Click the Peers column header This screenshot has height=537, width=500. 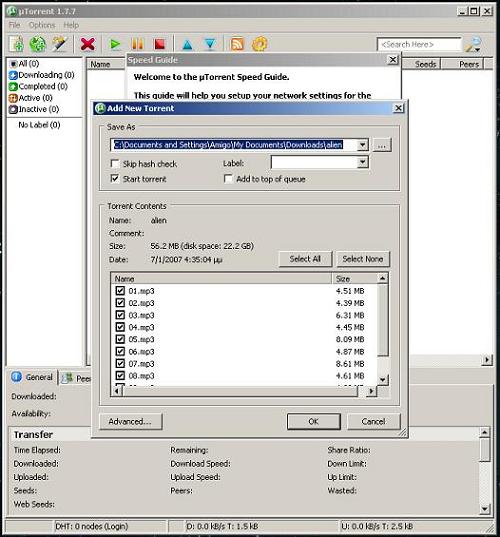462,64
